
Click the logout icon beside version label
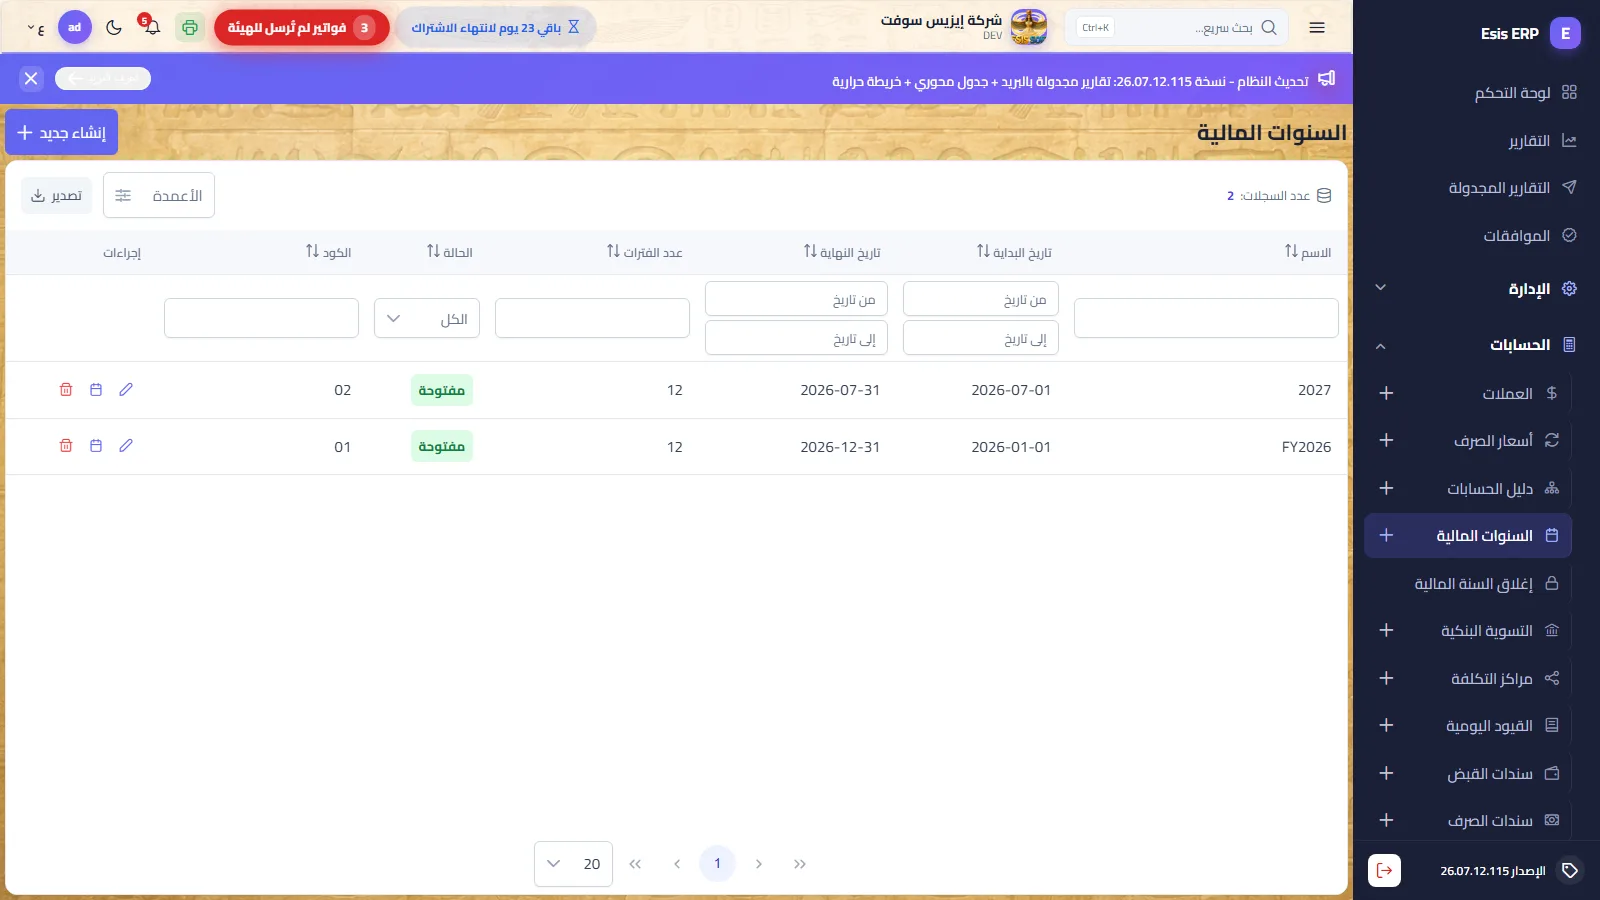(x=1384, y=871)
